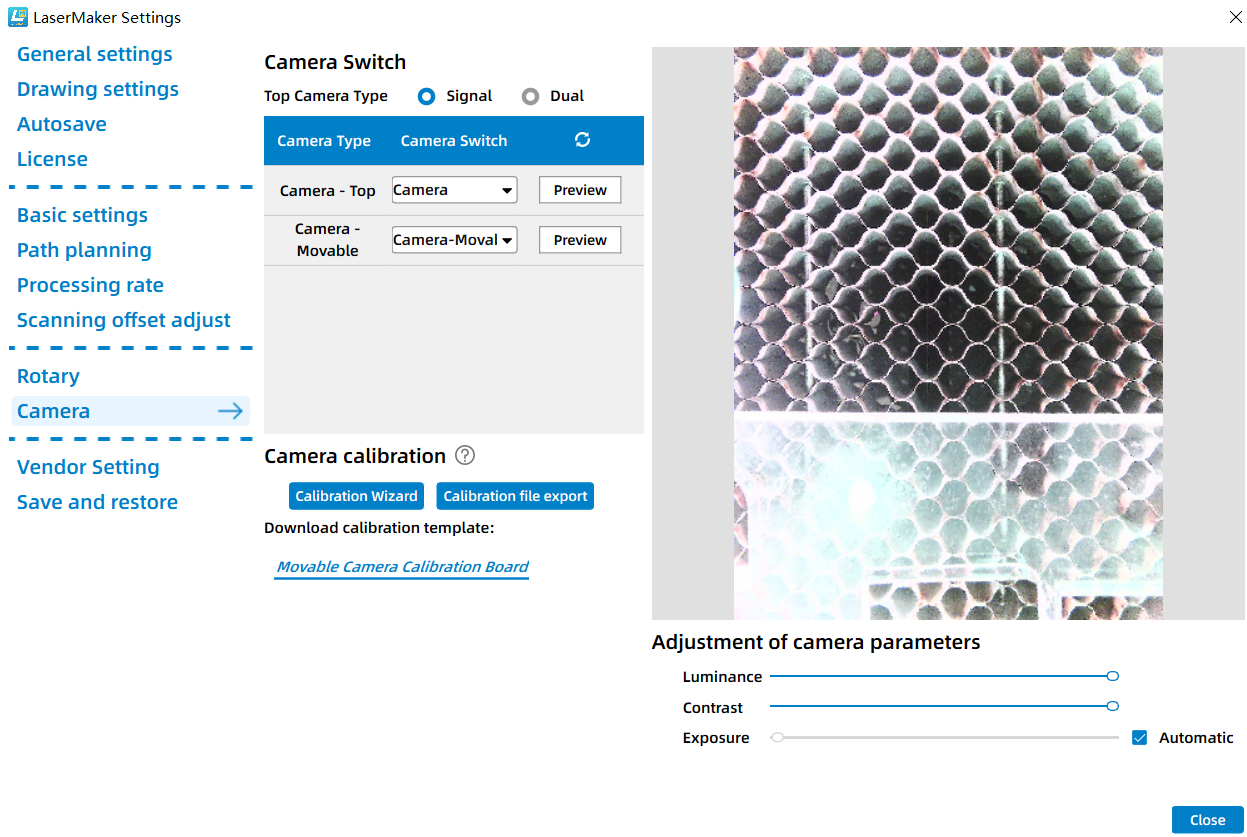Viewport: 1247px width, 837px height.
Task: Launch the Calibration Wizard
Action: (356, 496)
